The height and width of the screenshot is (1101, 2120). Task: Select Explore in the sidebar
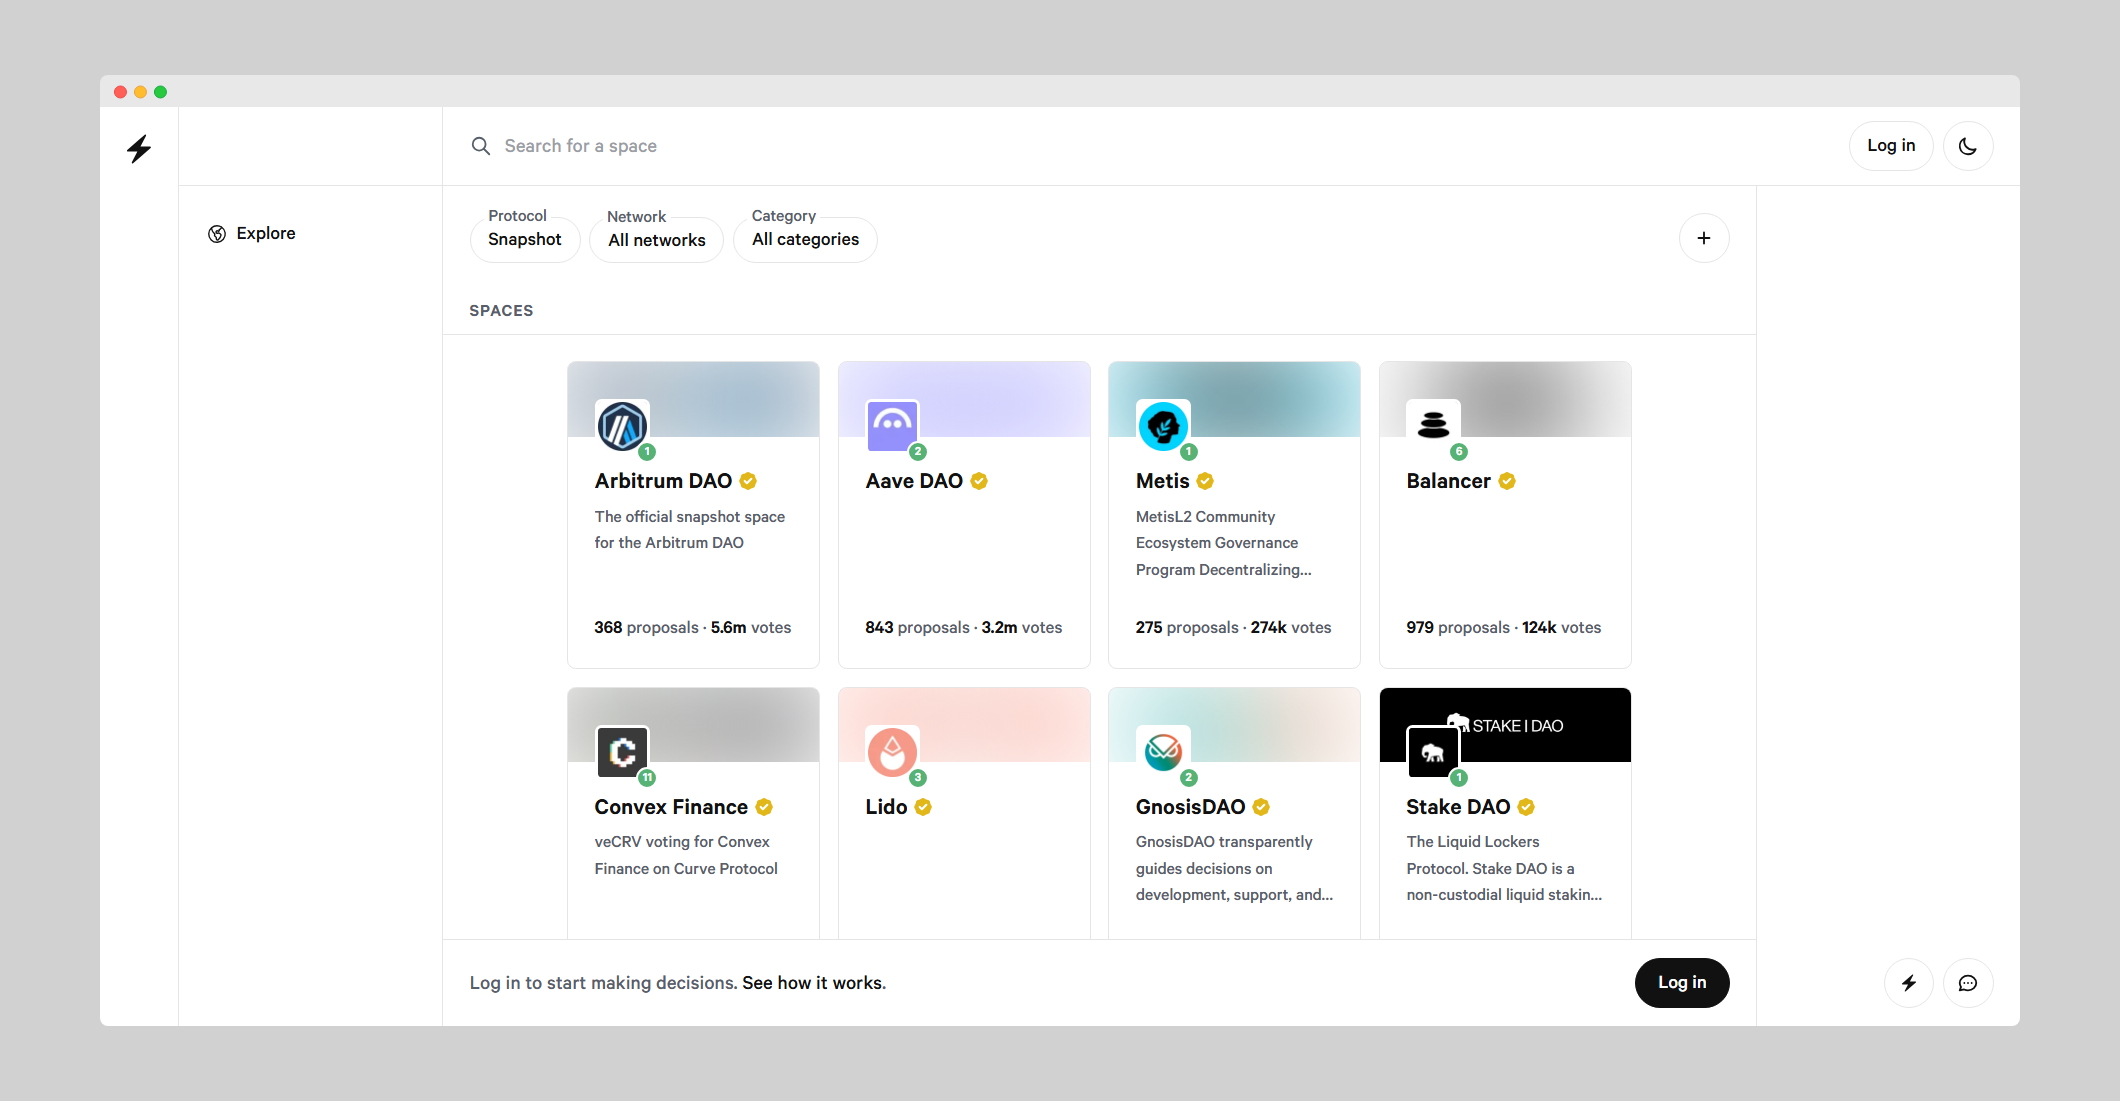(251, 233)
